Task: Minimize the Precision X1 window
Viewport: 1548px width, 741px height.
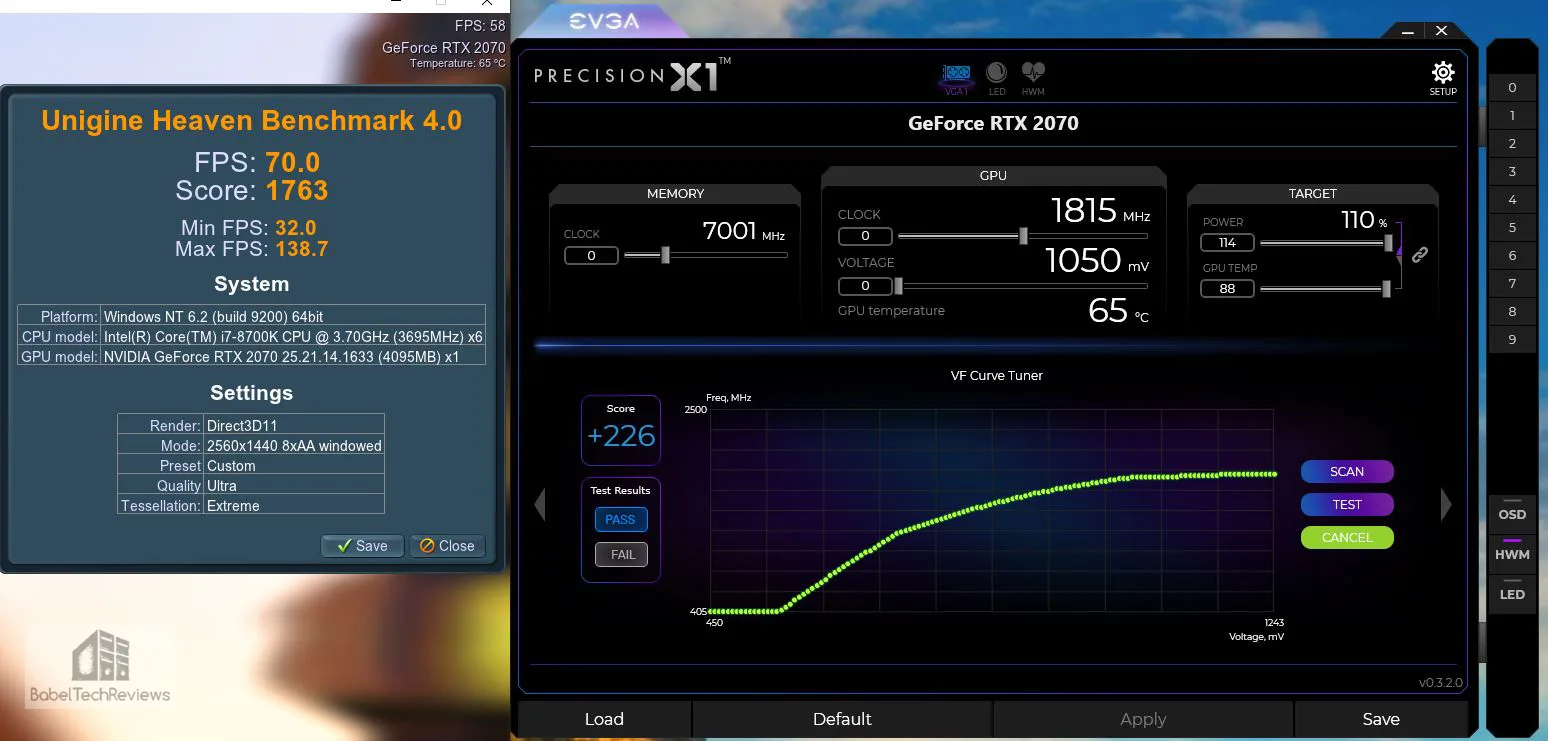Action: pyautogui.click(x=1408, y=31)
